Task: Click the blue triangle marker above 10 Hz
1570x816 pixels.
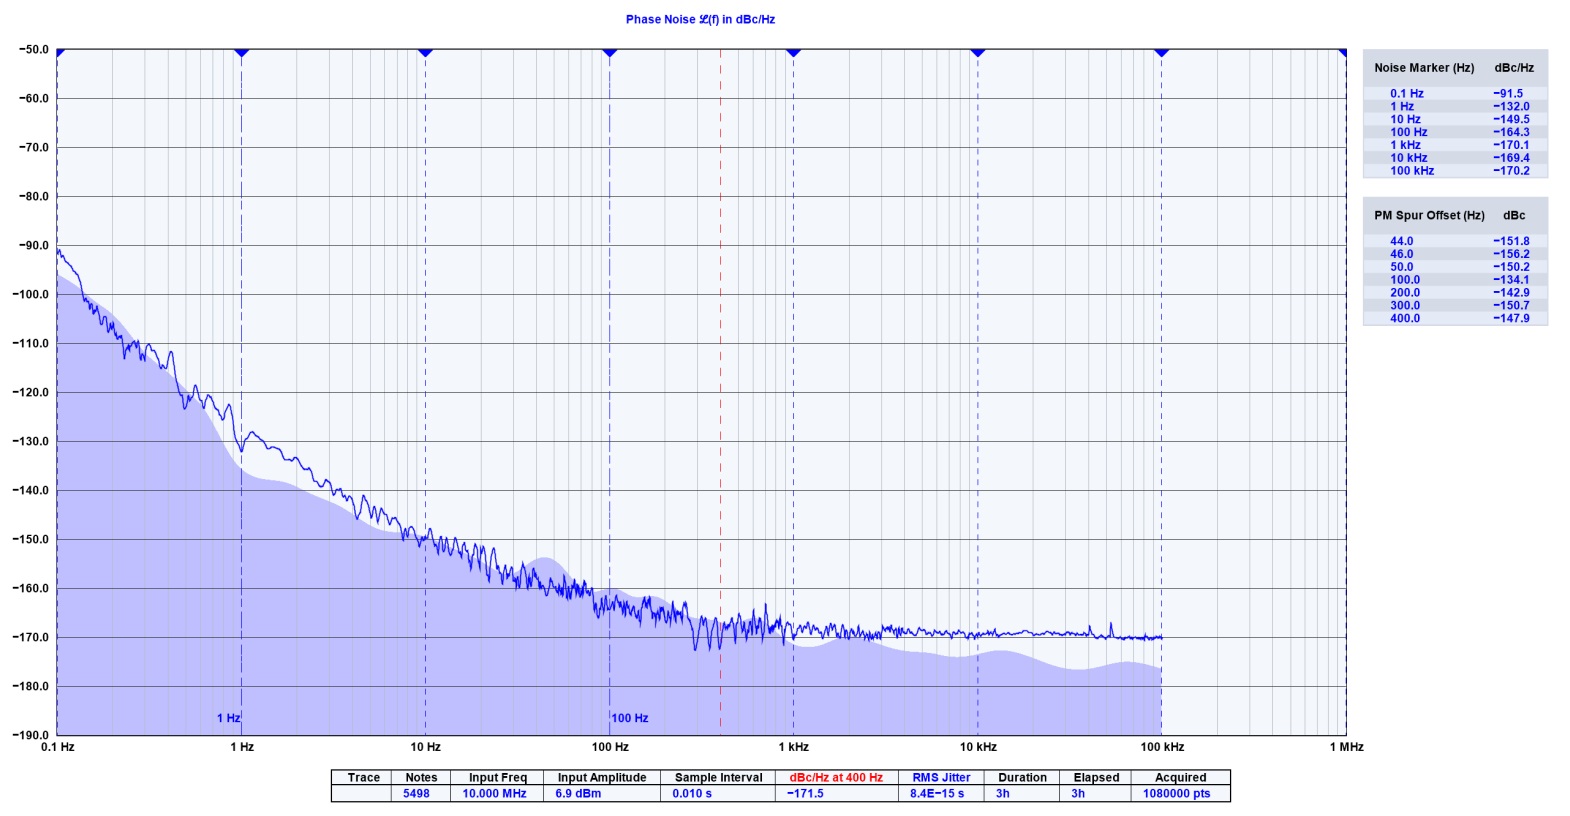Action: (x=425, y=52)
